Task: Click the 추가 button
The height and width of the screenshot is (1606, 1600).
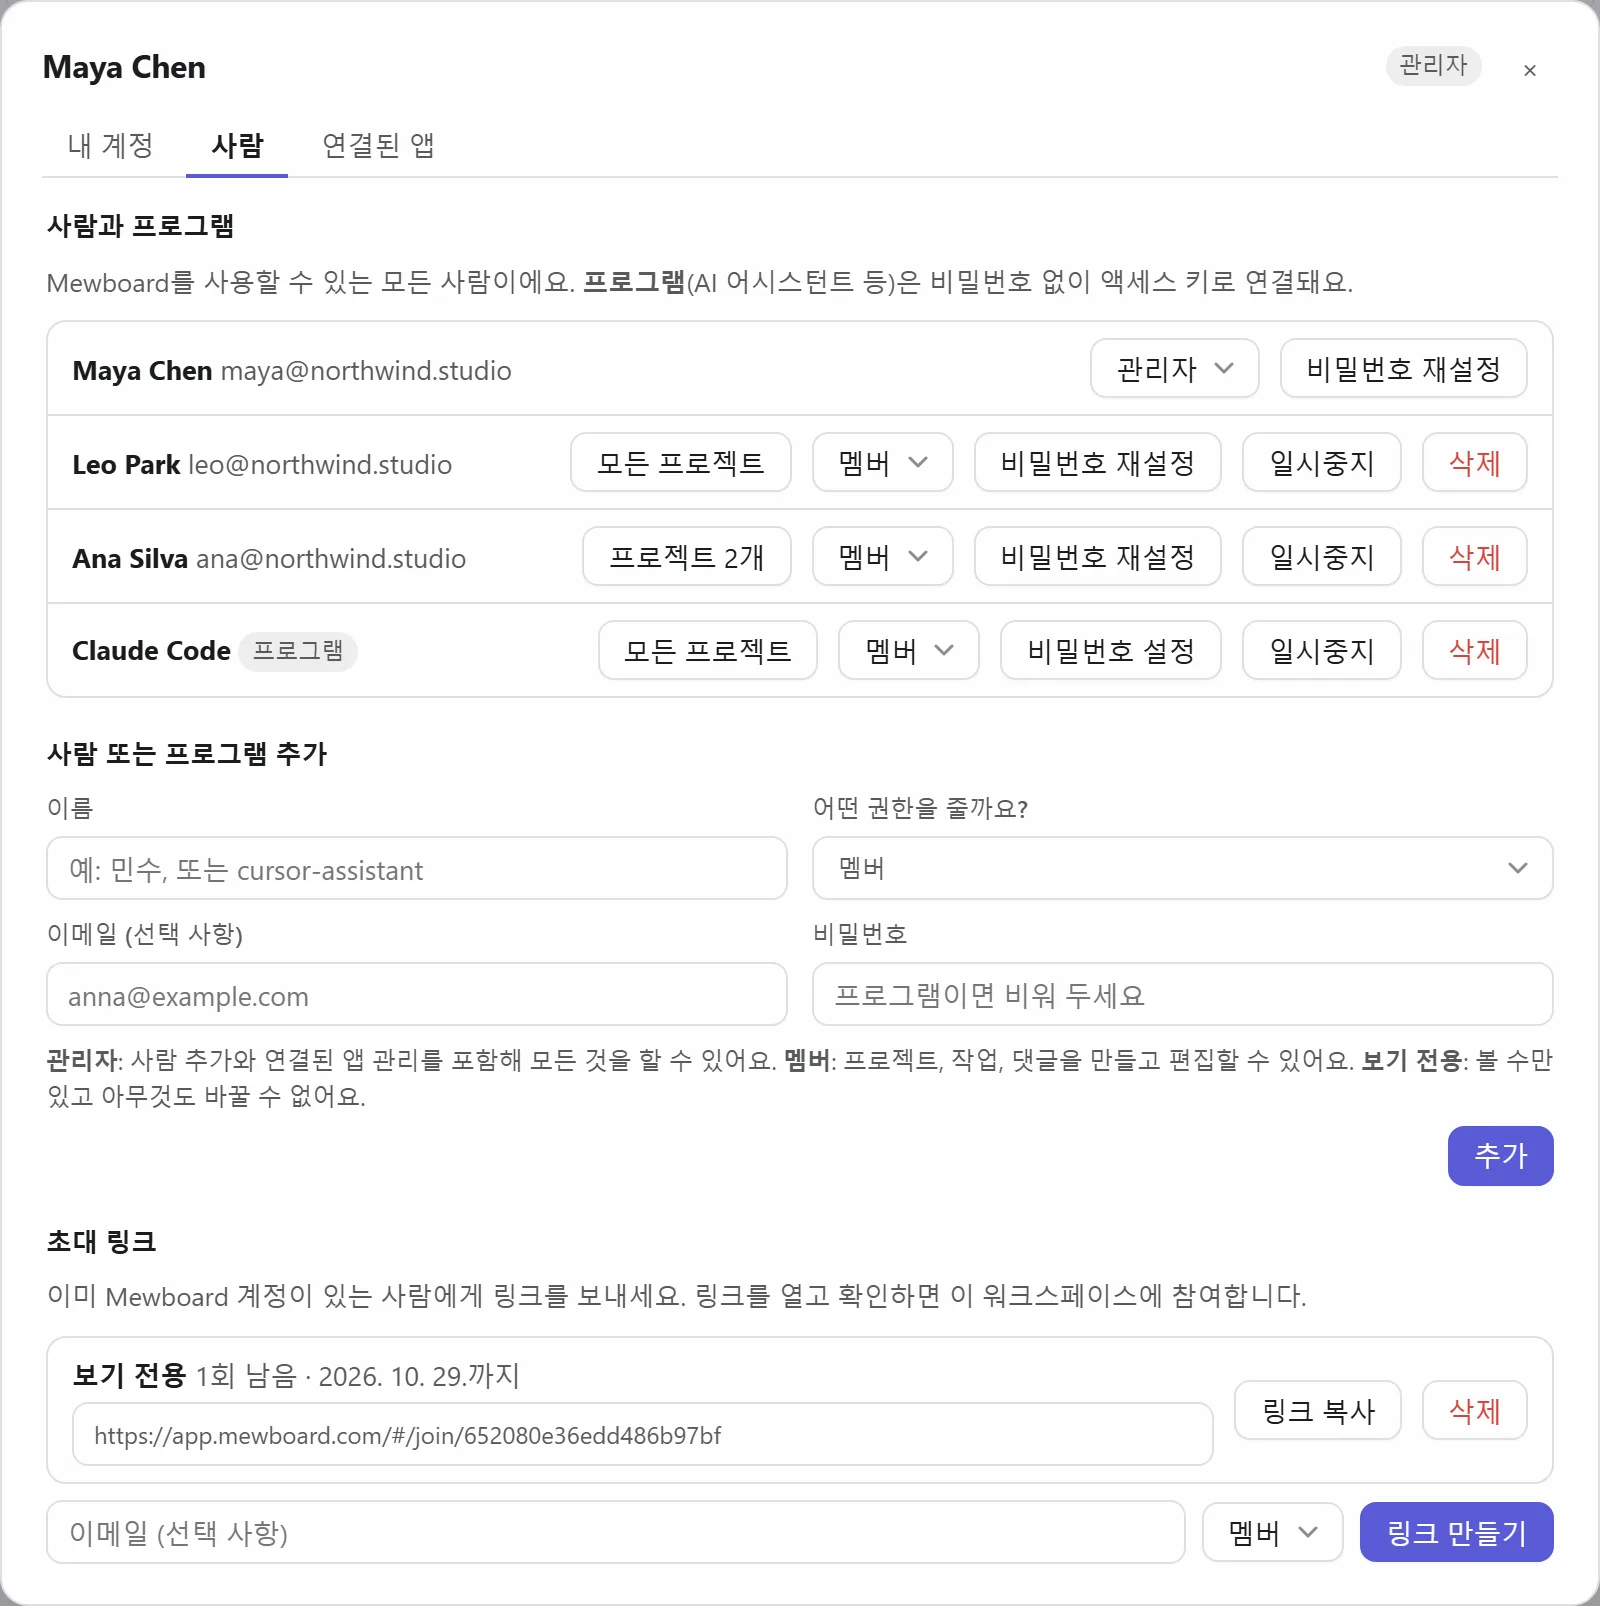Action: [1500, 1156]
